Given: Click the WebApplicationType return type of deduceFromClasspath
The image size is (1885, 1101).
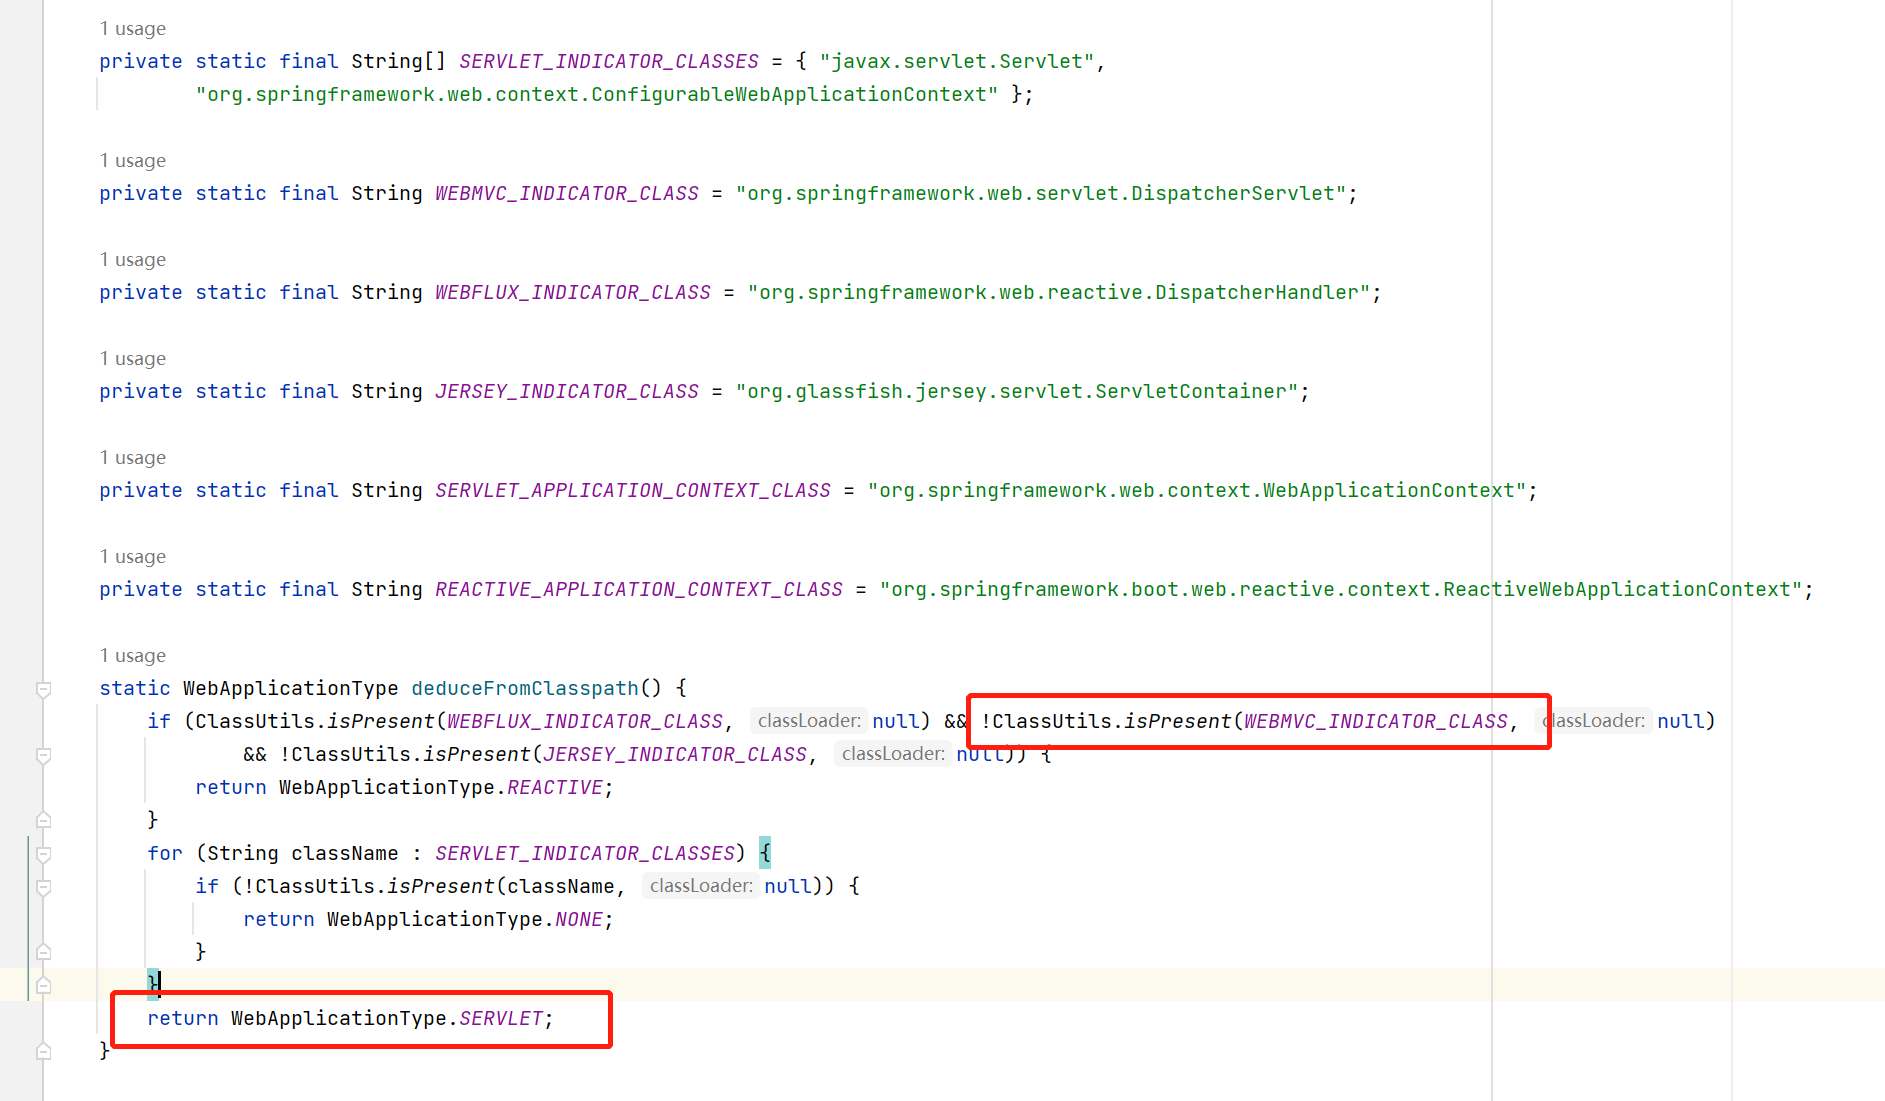Looking at the screenshot, I should [x=290, y=688].
